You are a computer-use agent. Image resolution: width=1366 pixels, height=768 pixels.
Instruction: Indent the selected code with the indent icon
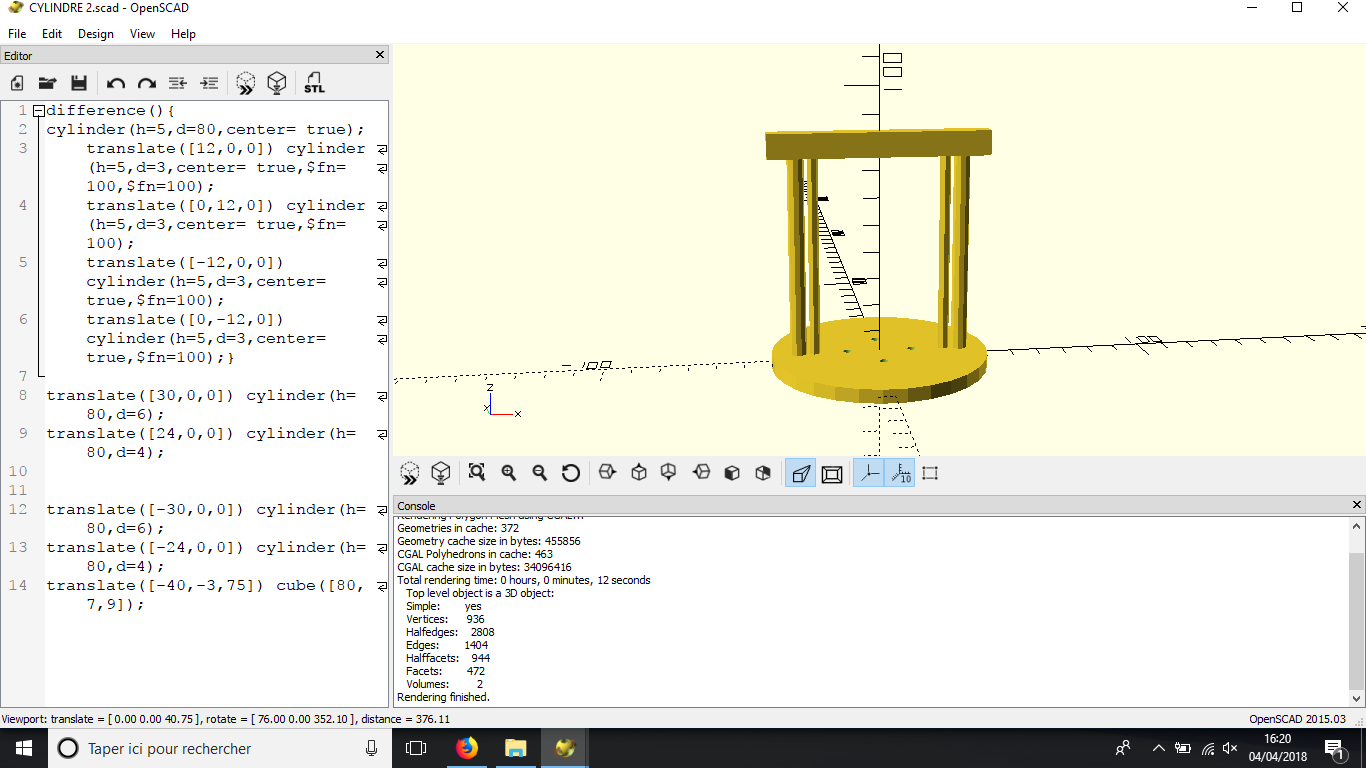209,83
